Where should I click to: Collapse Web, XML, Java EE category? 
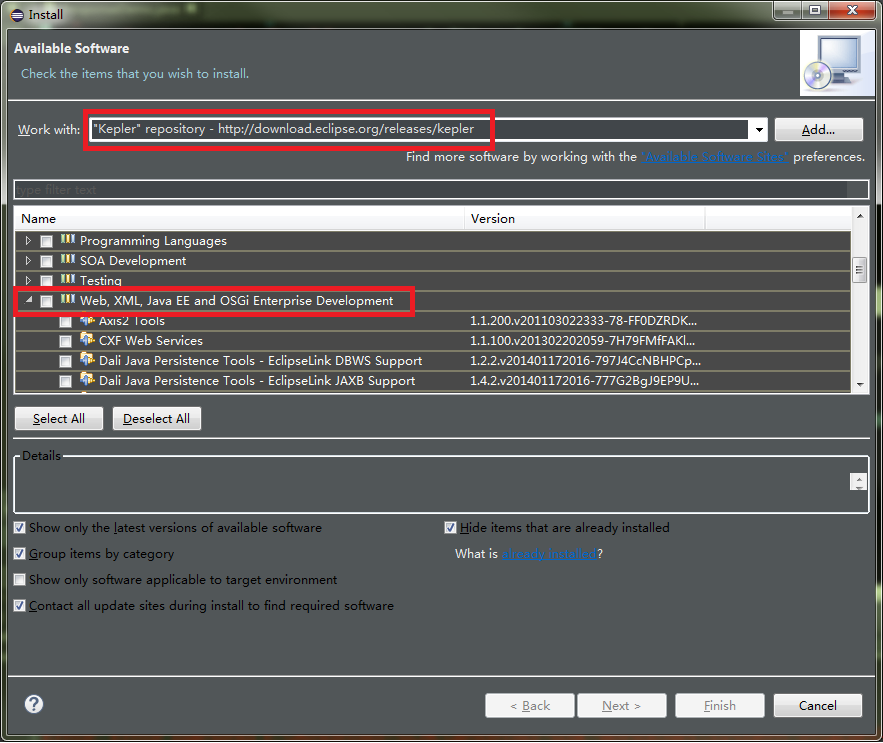point(28,300)
